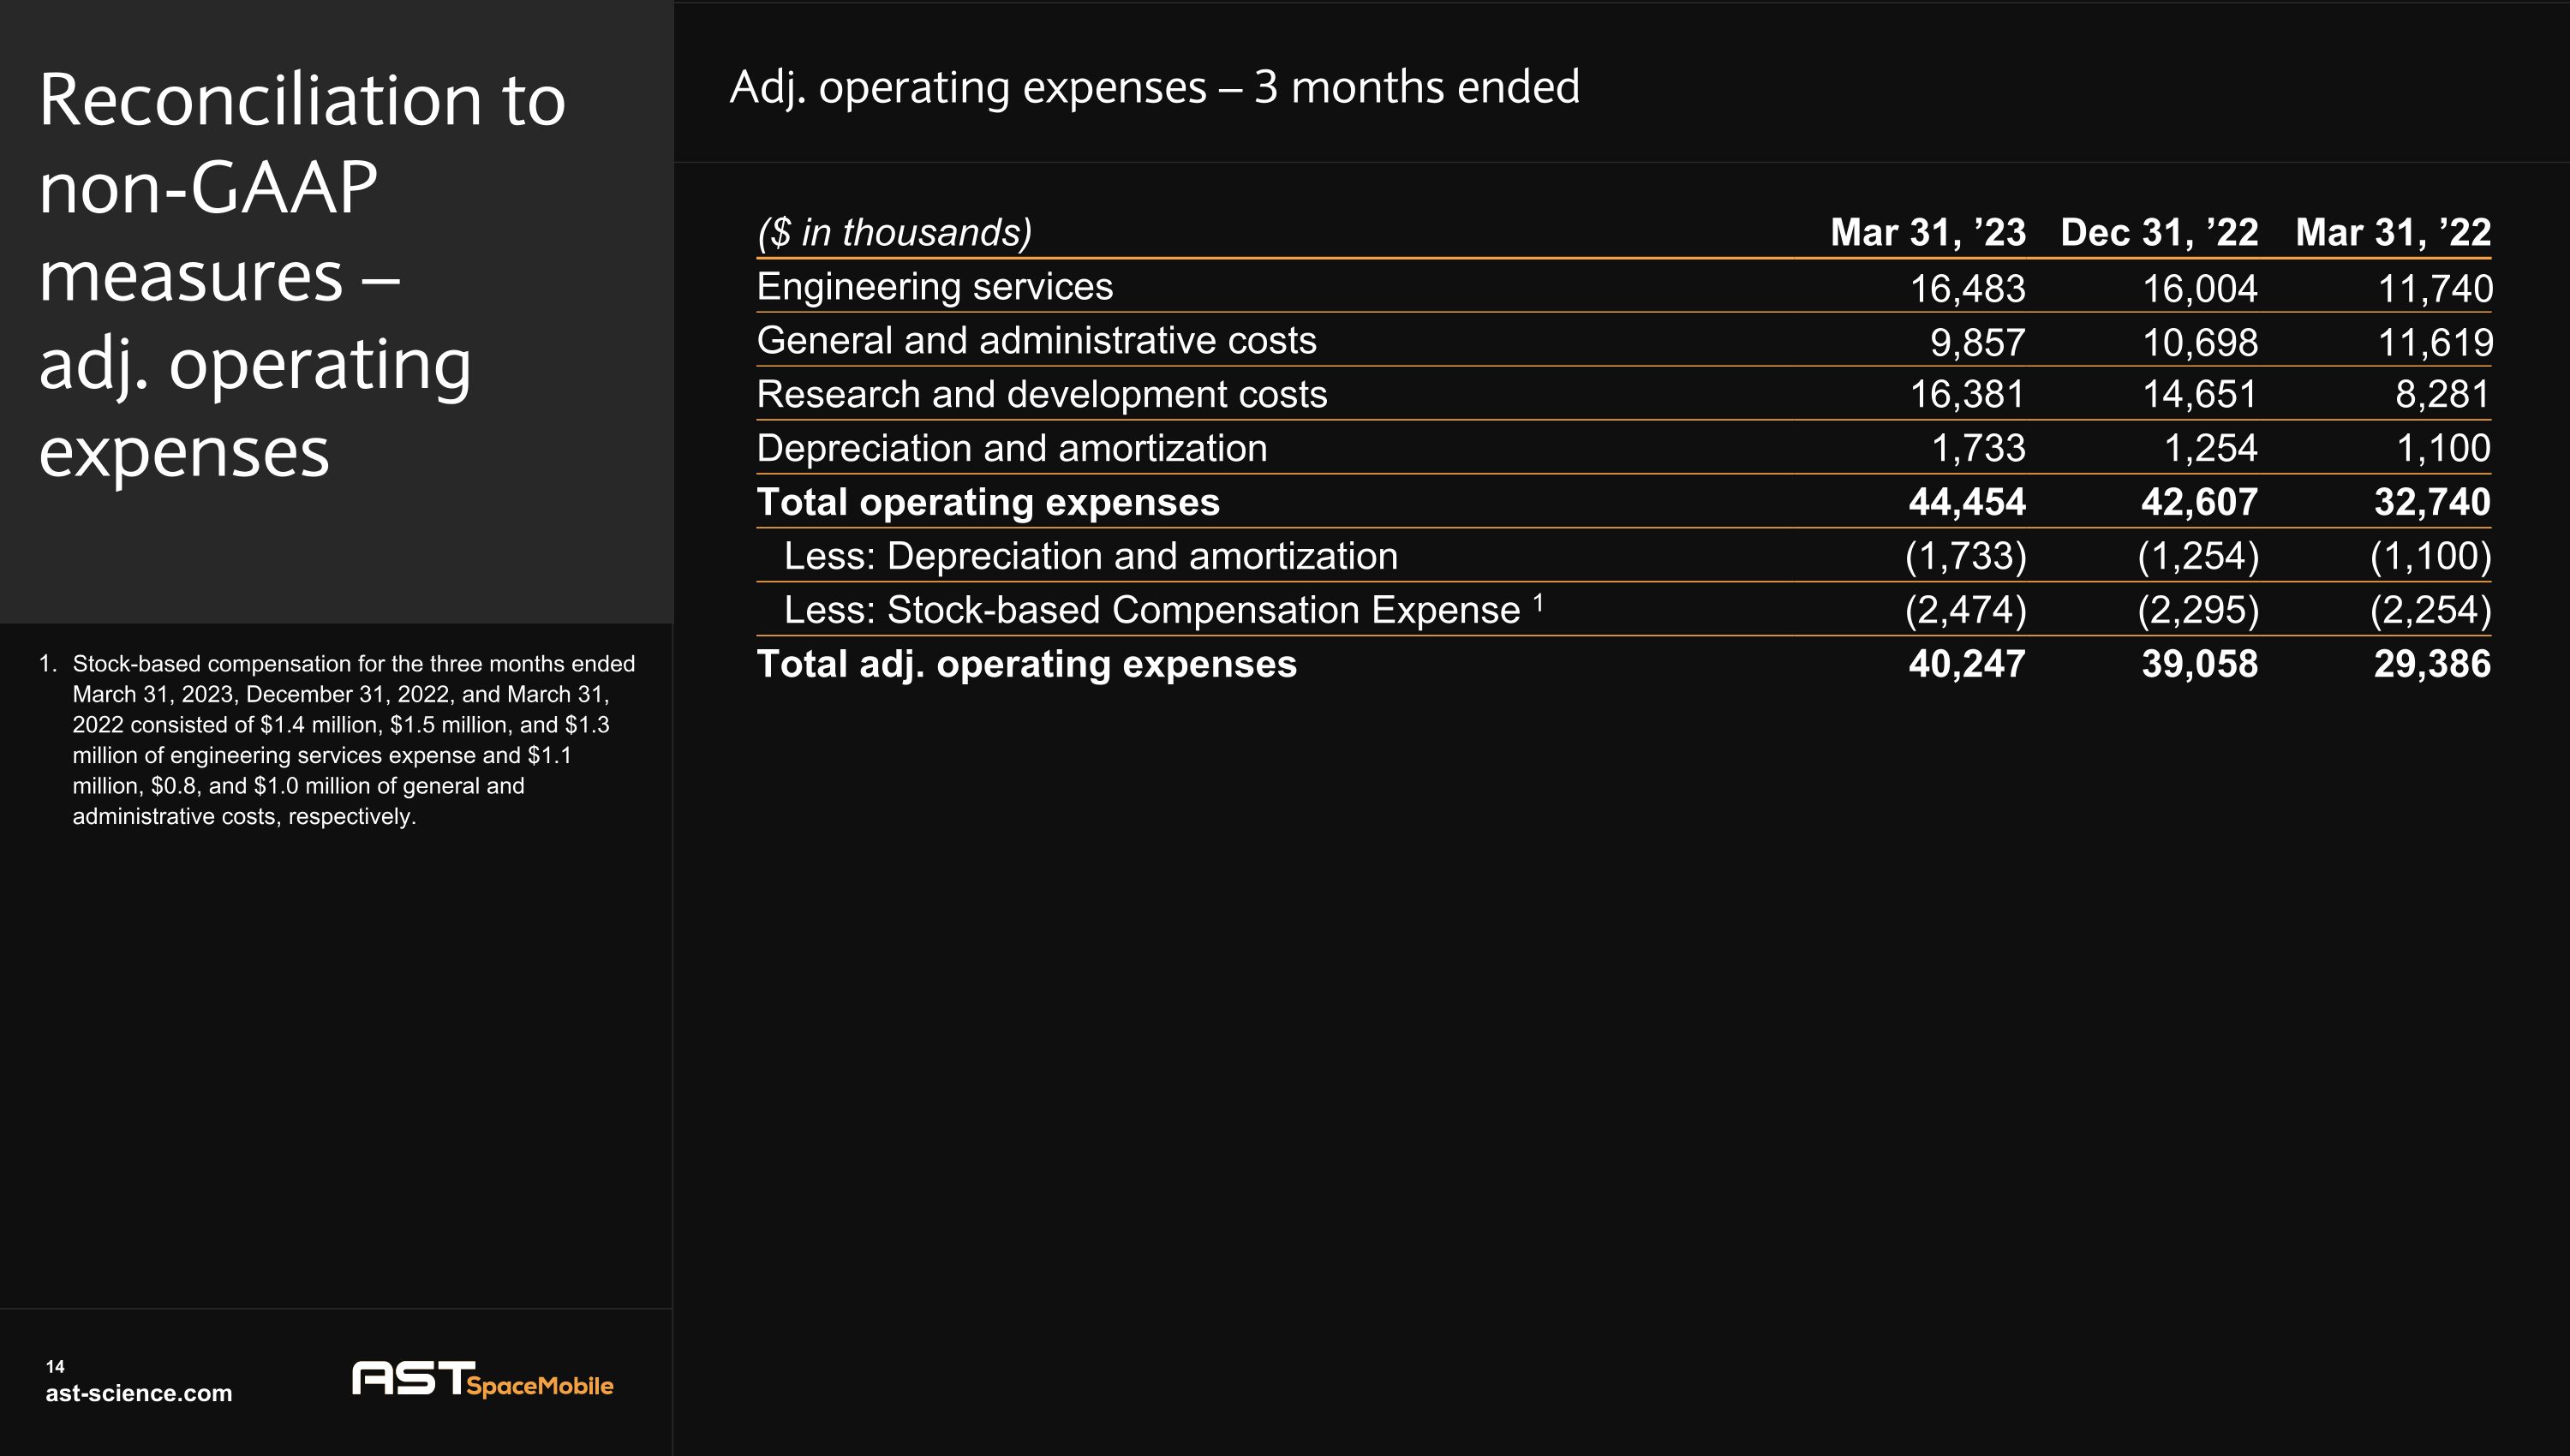Viewport: 2570px width, 1456px height.
Task: Click the AST SpaceMobile logo
Action: pos(482,1380)
